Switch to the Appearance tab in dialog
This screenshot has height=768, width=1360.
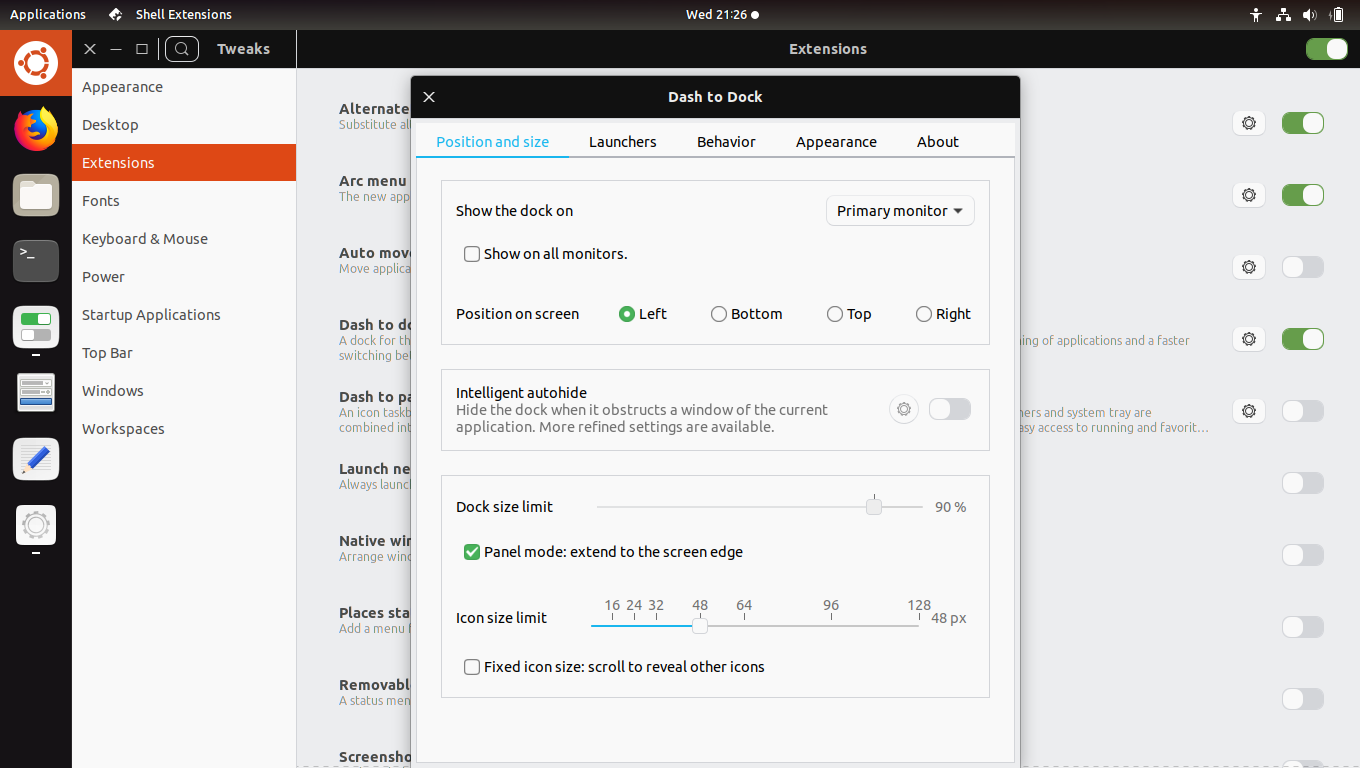836,142
